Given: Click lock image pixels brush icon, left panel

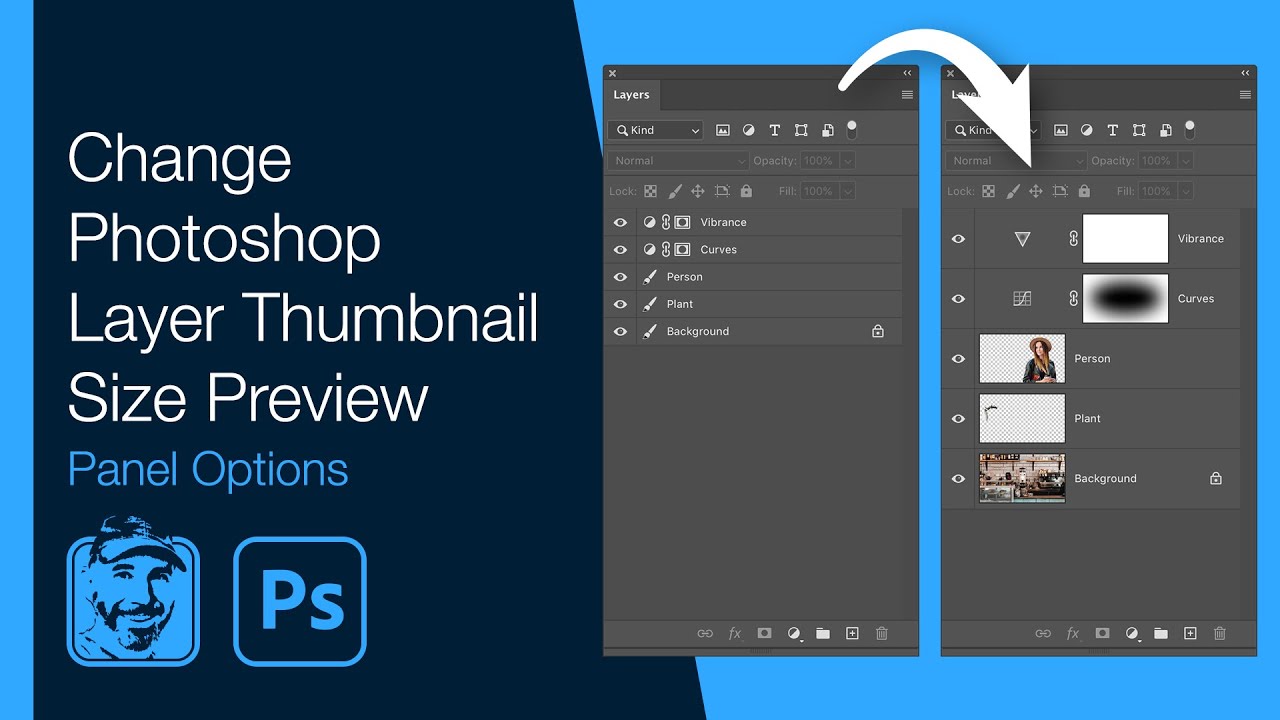Looking at the screenshot, I should pyautogui.click(x=674, y=191).
